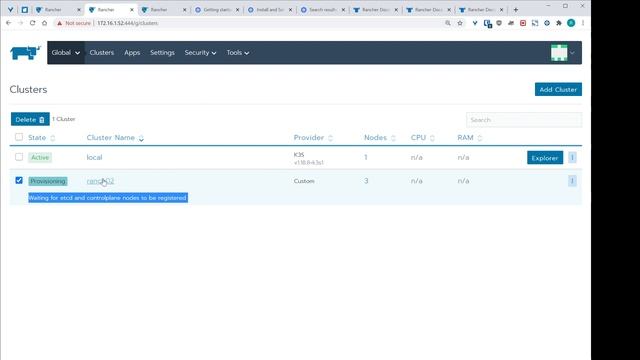Open the Provisioning cluster name link
Screen dimensions: 640x360
100,181
